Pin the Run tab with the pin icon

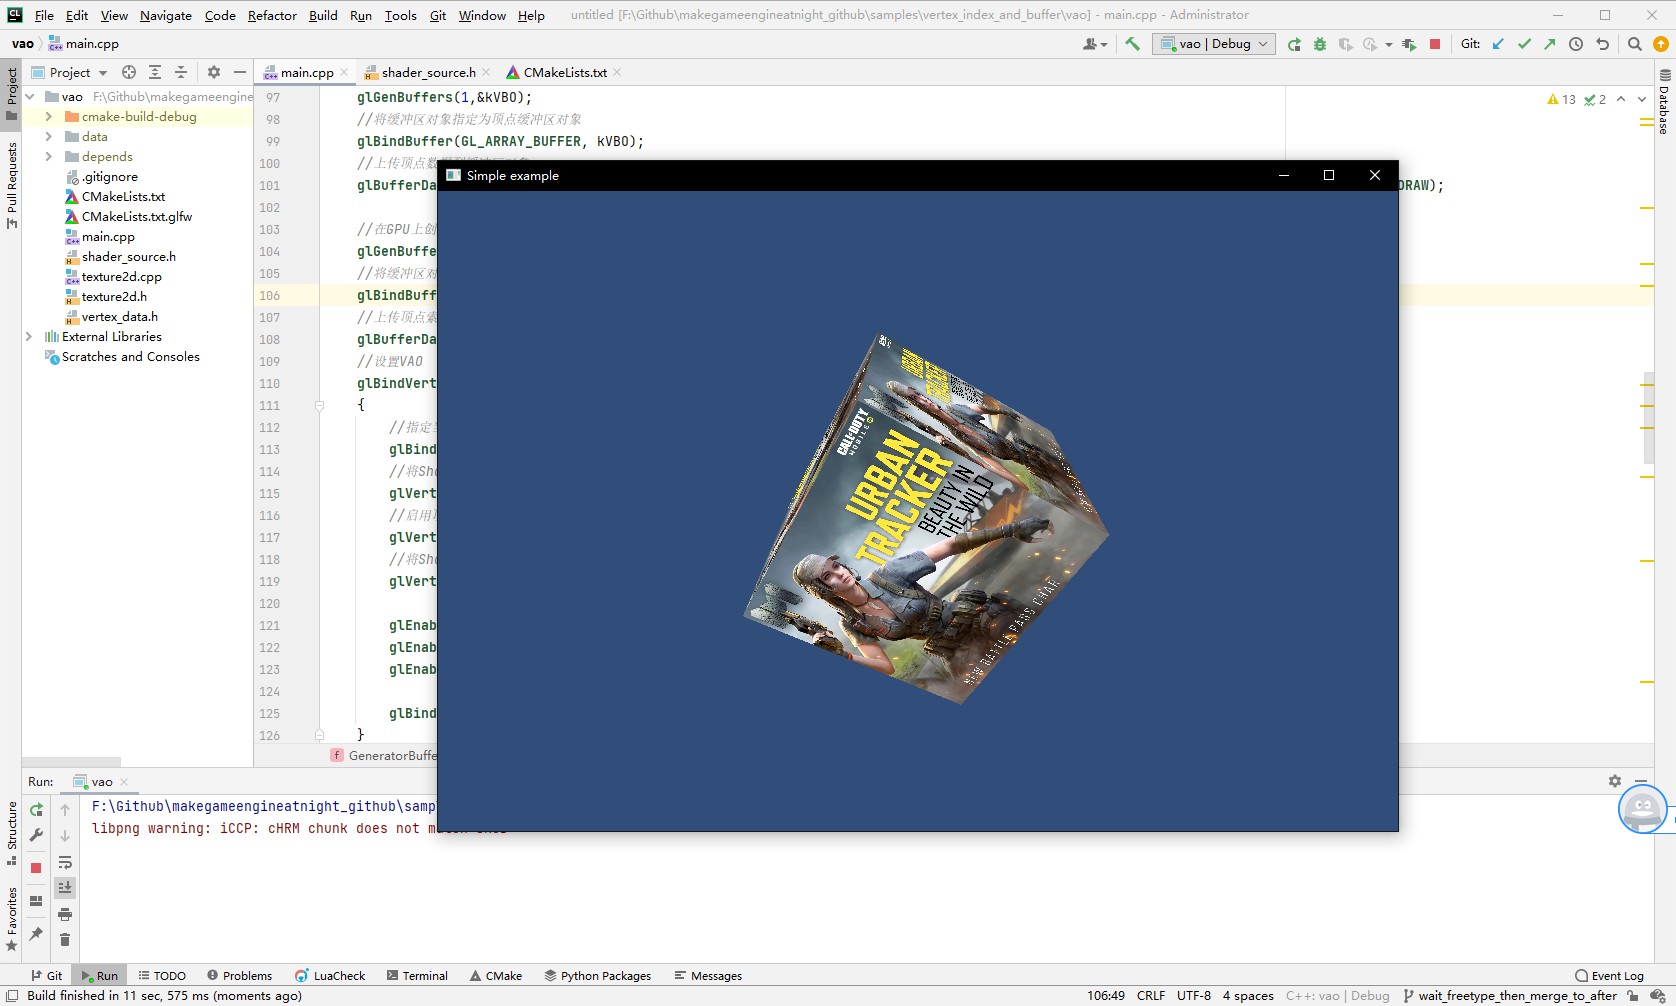click(36, 934)
